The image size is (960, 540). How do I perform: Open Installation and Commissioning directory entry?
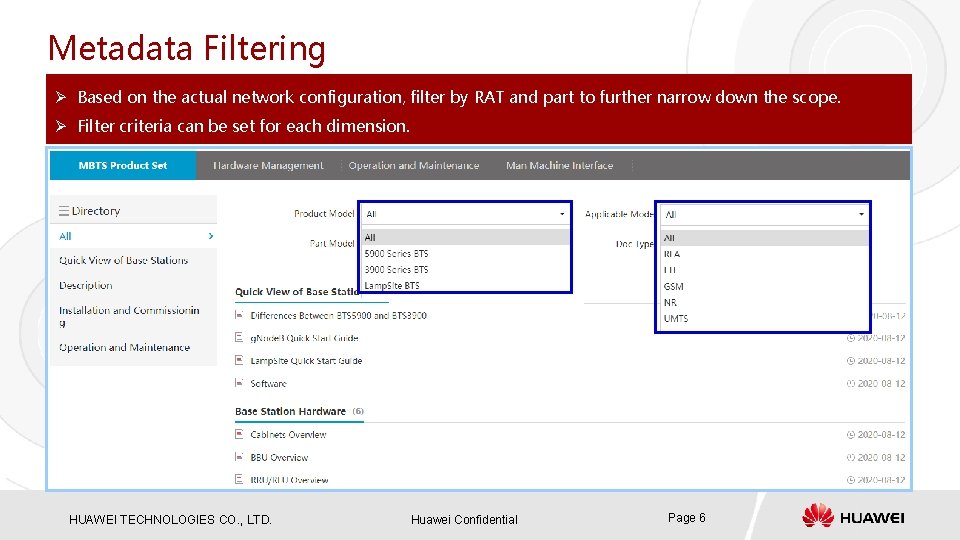pos(129,316)
